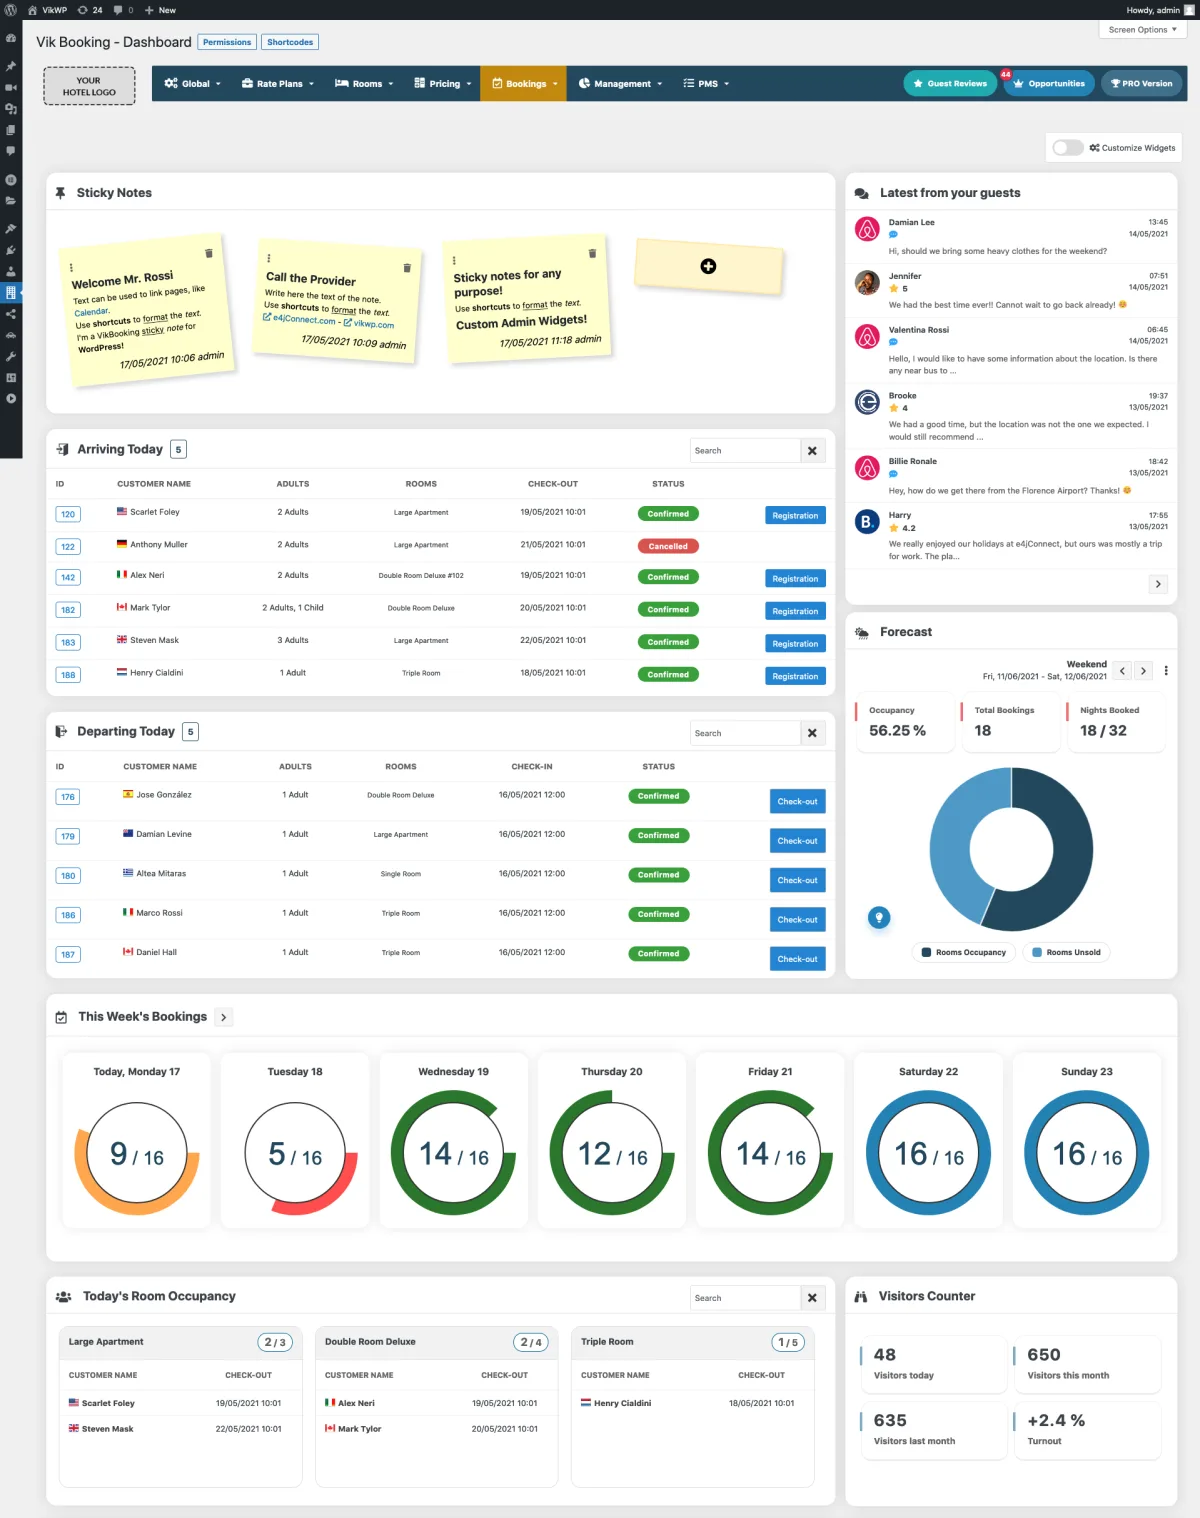
Task: Click the Your Hotel Logo placeholder
Action: pos(89,86)
